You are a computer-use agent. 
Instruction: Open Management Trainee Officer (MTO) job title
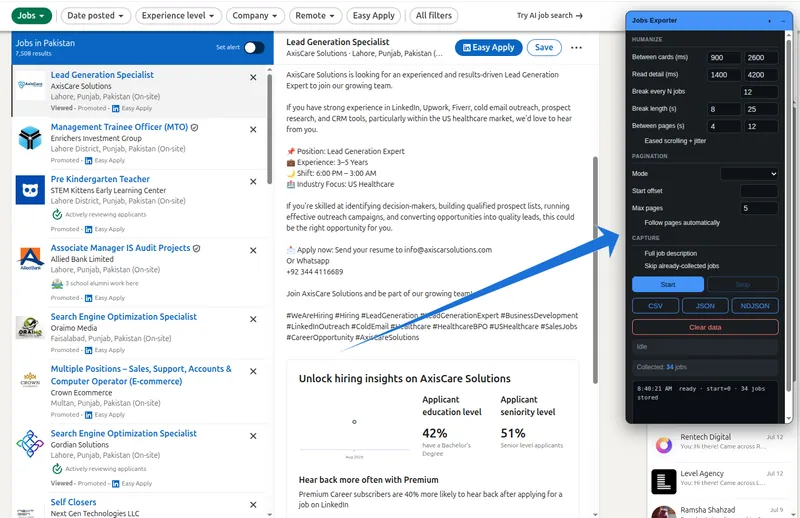[119, 127]
